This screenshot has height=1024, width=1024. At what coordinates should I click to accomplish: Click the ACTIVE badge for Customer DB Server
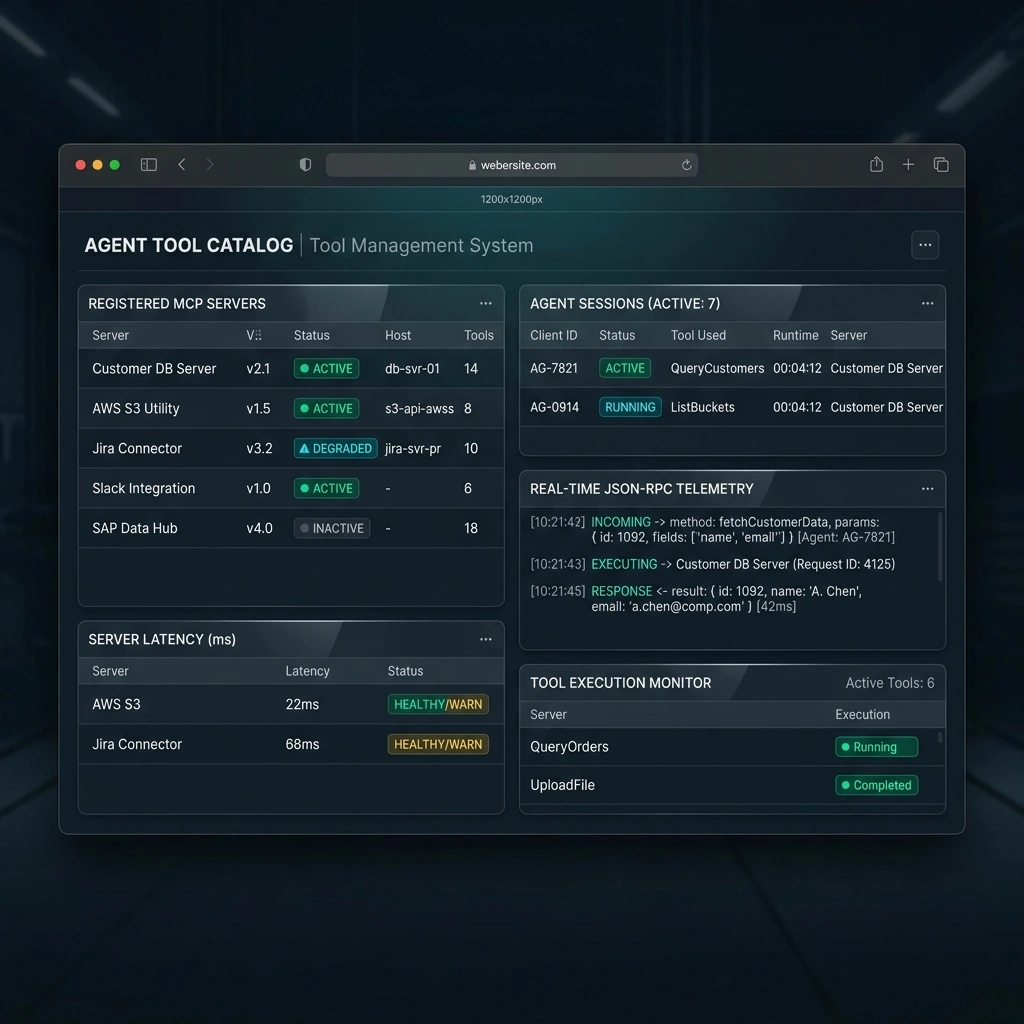[327, 368]
